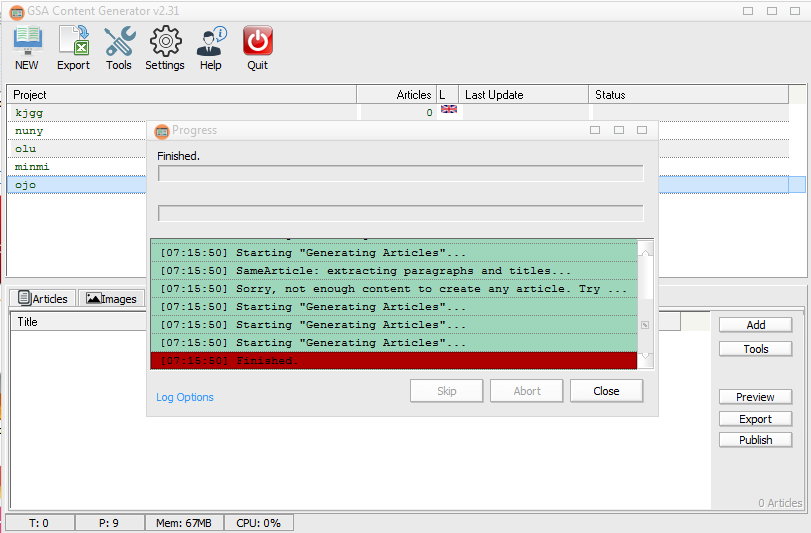
Task: Open the Settings gear icon
Action: (165, 48)
